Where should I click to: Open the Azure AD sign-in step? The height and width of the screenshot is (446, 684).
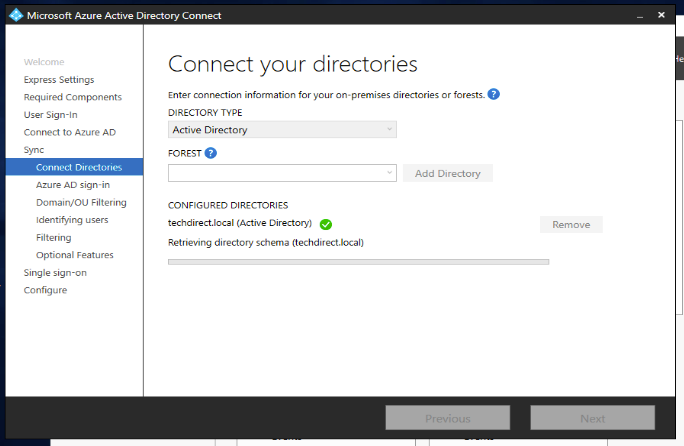73,185
